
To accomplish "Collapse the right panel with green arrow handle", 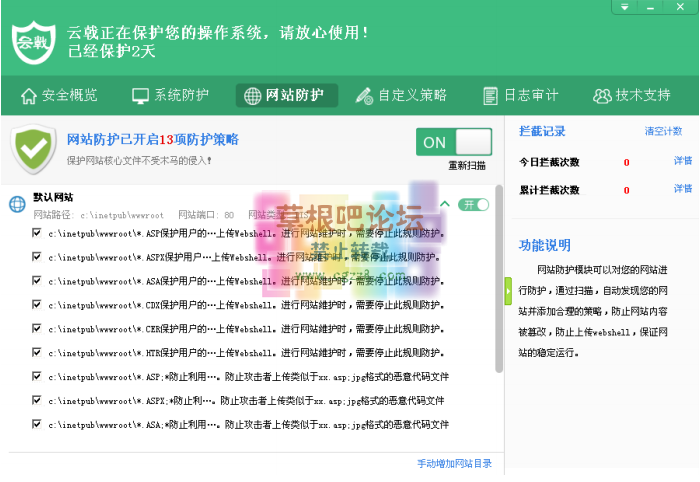I will pos(508,291).
